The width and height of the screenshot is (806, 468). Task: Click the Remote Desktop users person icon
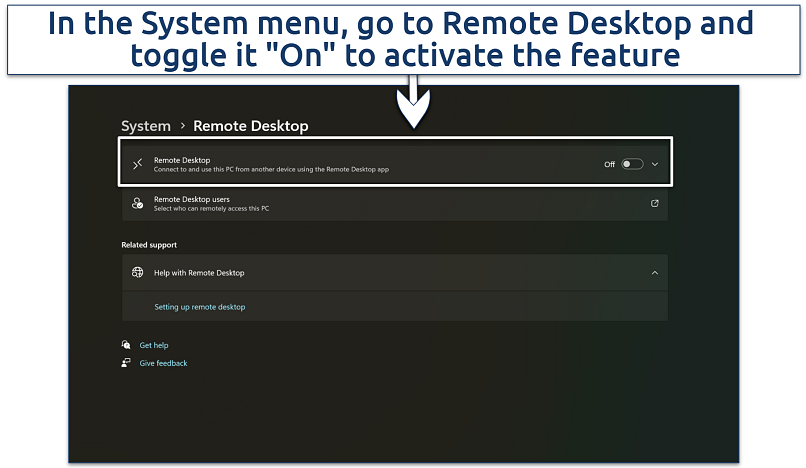(137, 204)
